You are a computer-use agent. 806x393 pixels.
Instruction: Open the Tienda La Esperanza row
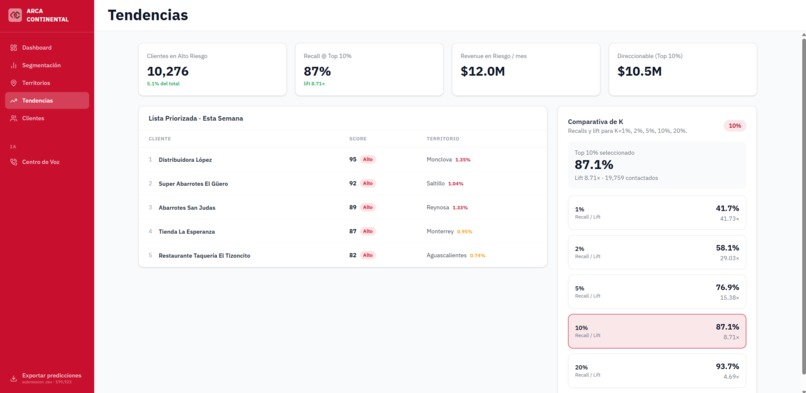tap(343, 231)
